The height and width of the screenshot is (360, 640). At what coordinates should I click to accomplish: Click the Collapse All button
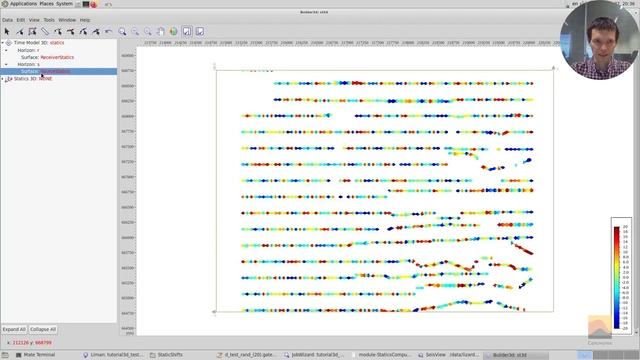point(43,329)
